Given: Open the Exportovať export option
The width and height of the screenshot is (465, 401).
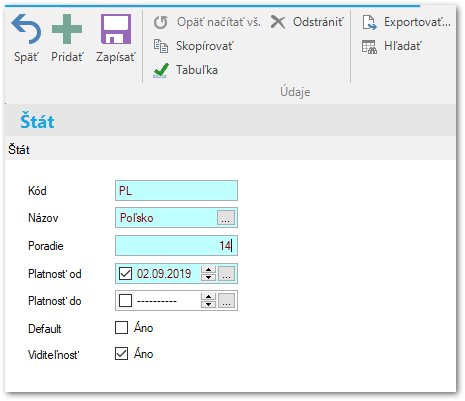Looking at the screenshot, I should (406, 22).
